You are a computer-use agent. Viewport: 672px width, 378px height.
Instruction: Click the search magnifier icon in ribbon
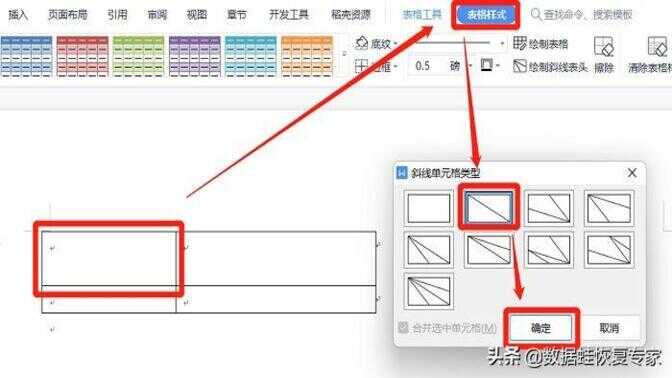536,15
